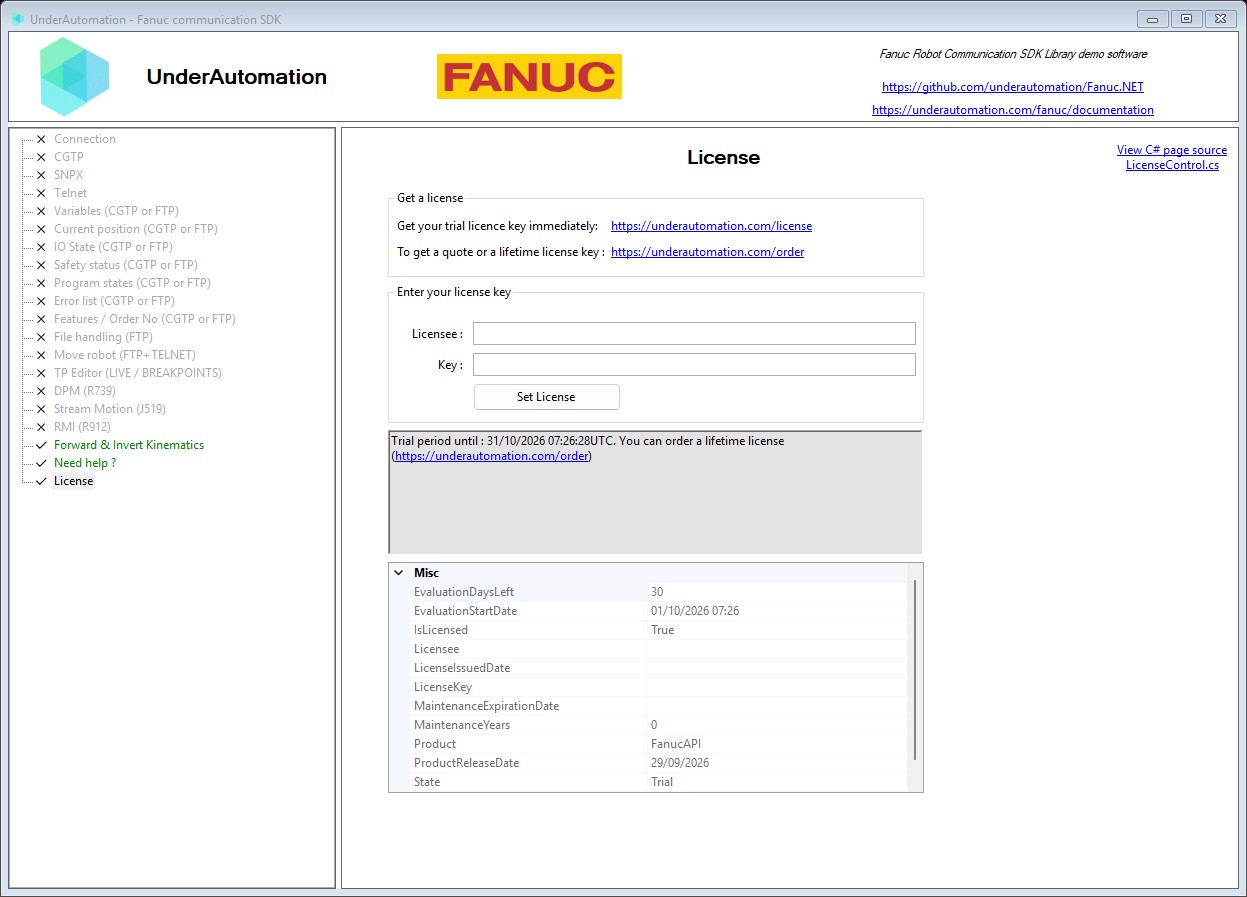Viewport: 1247px width, 897px height.
Task: Open File handling (FTP) page
Action: click(x=102, y=337)
